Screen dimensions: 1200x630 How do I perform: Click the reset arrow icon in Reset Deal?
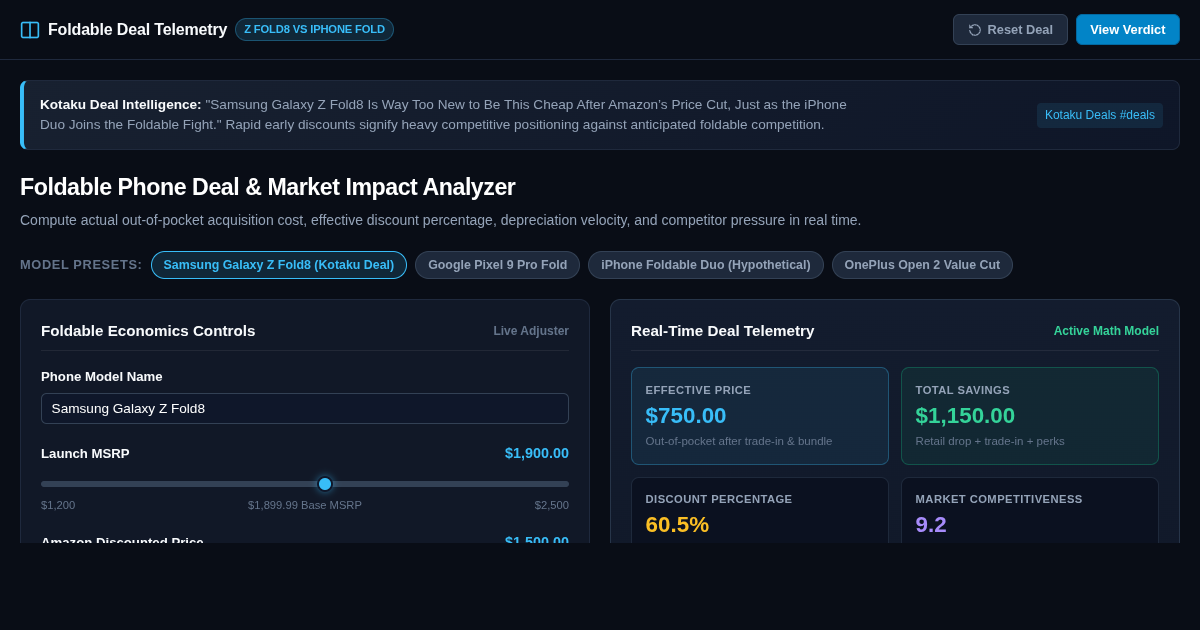click(x=975, y=30)
